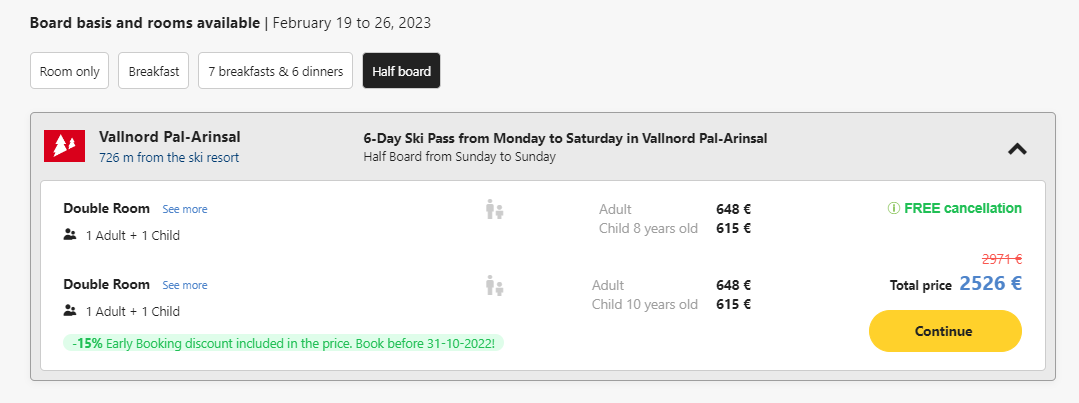Screen dimensions: 1079x403
Task: Select the Breakfast board option
Action: click(x=153, y=71)
